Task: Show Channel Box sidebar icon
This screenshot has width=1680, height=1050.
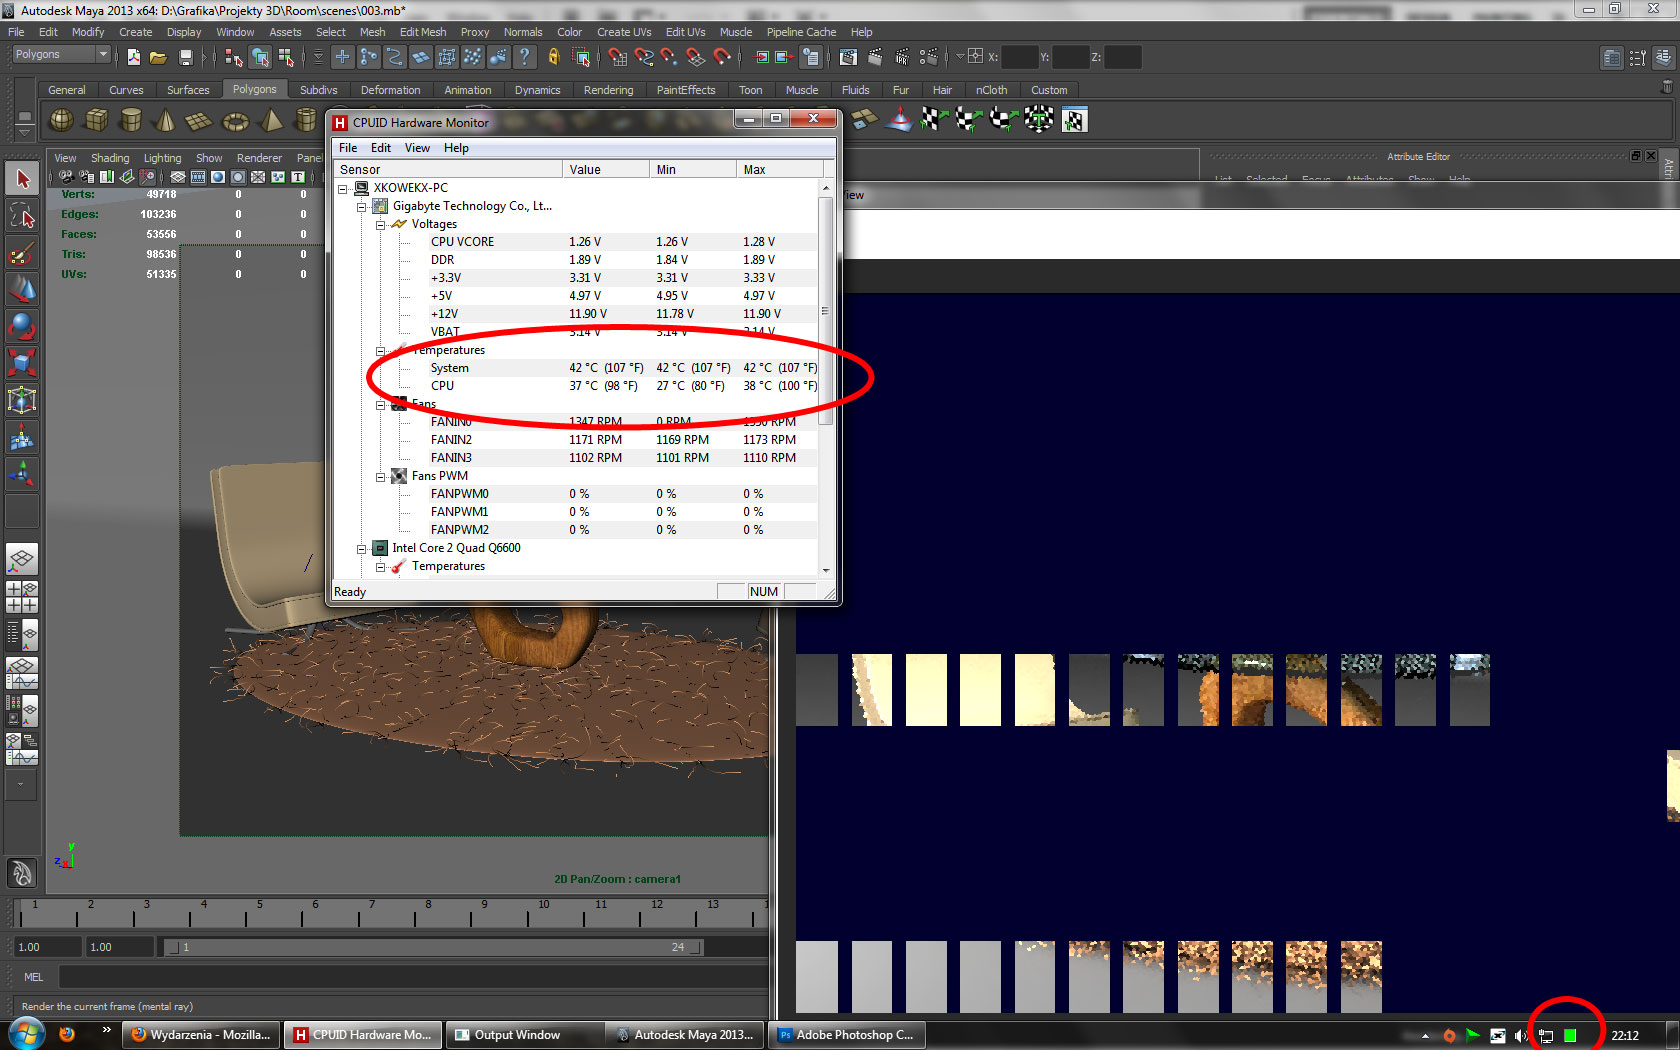Action: point(1664,57)
